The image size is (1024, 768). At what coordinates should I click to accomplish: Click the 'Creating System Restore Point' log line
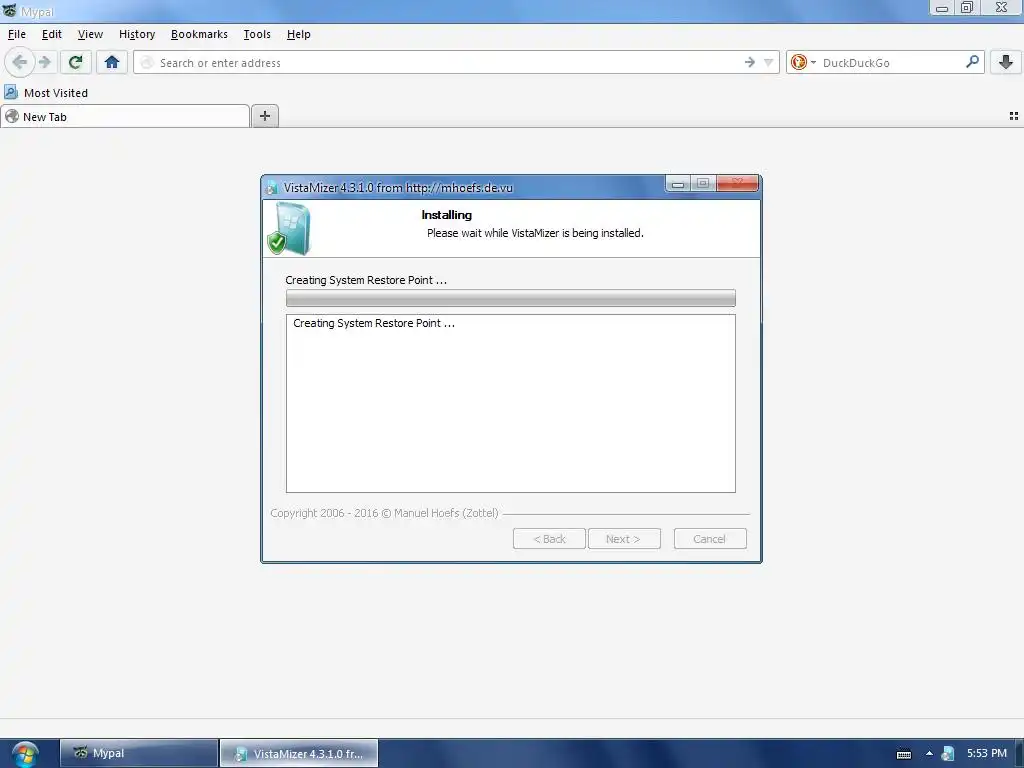tap(374, 323)
